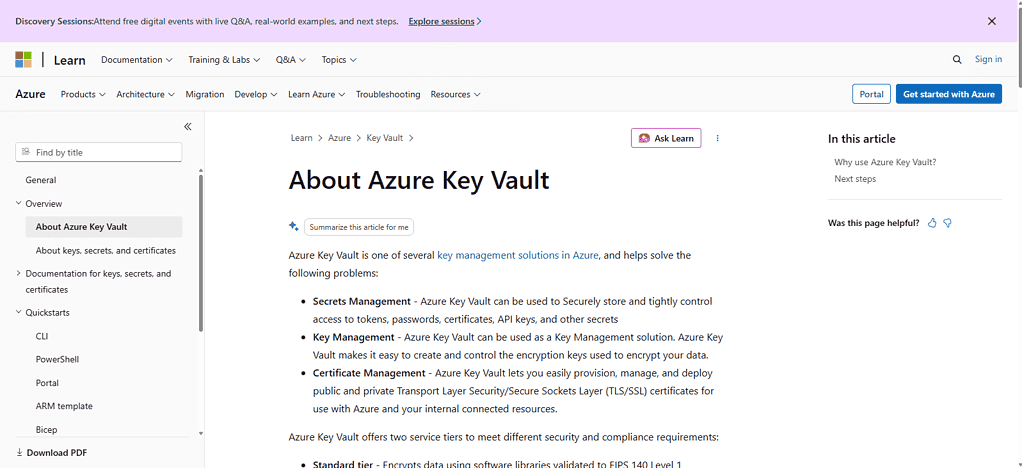Screen dimensions: 1022x468
Task: Click the sparkle AI summarize icon
Action: click(x=293, y=226)
